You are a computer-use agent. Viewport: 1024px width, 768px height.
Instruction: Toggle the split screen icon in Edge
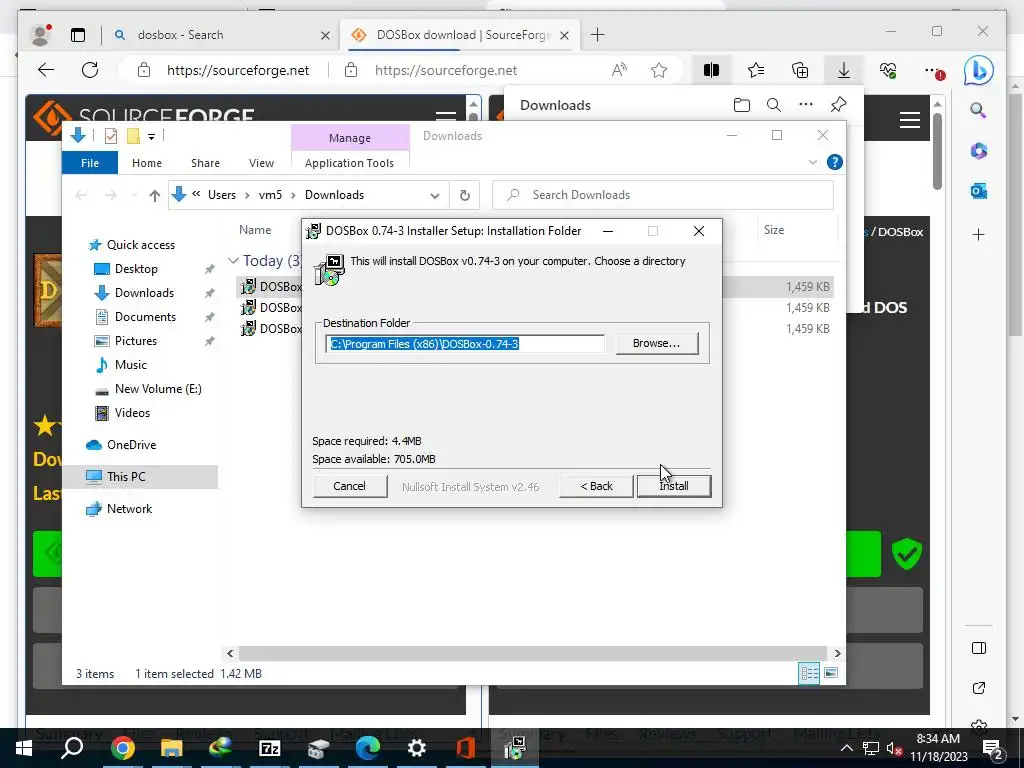[711, 70]
